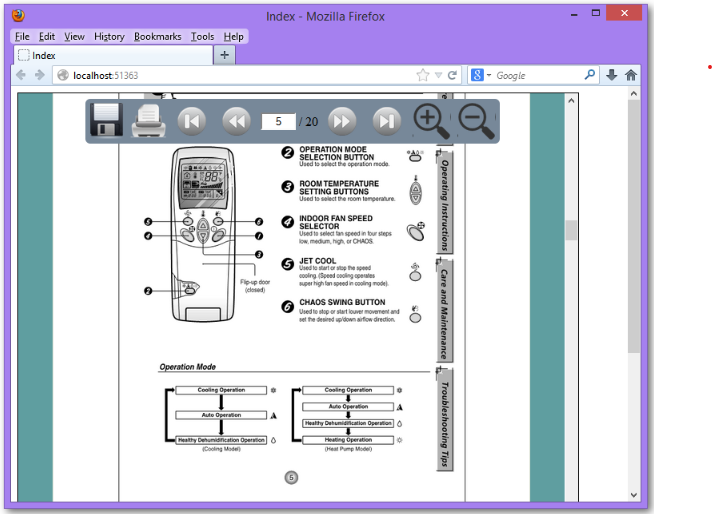
Task: Click the JET COOL heading
Action: point(317,261)
